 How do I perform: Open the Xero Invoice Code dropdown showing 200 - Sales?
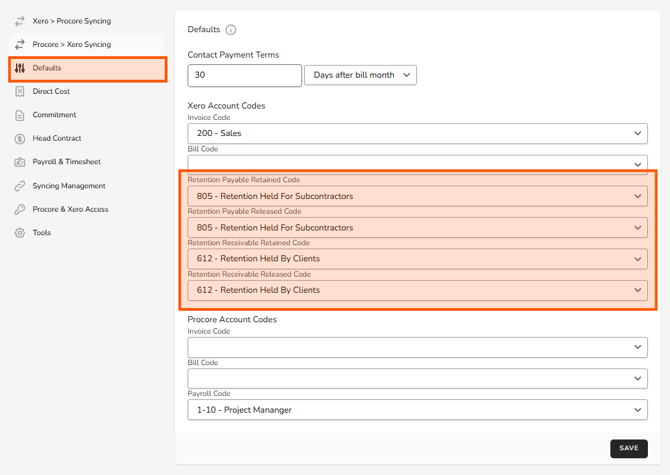coord(417,133)
